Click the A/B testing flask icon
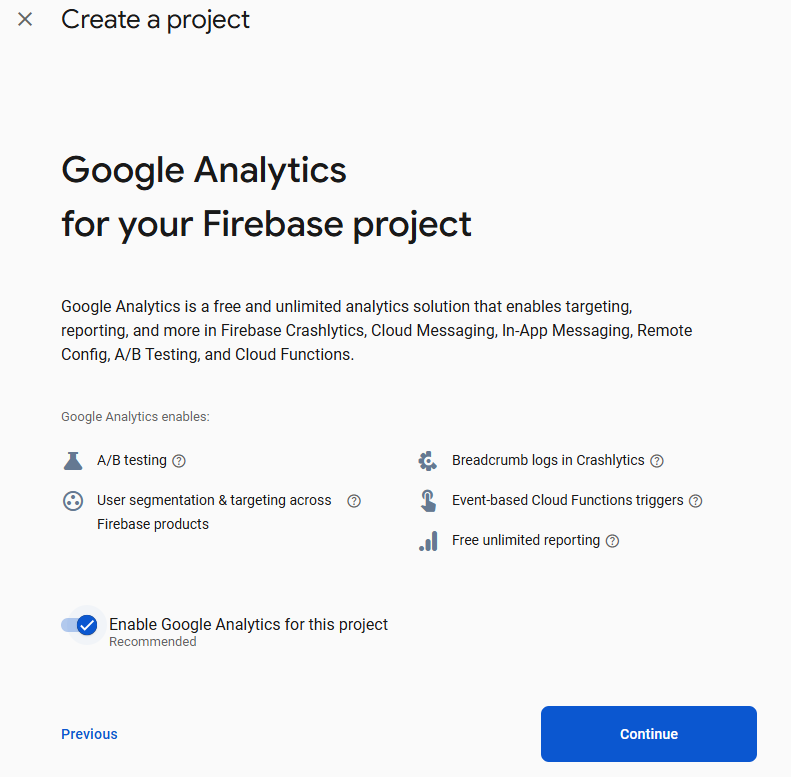Image resolution: width=791 pixels, height=777 pixels. click(72, 461)
